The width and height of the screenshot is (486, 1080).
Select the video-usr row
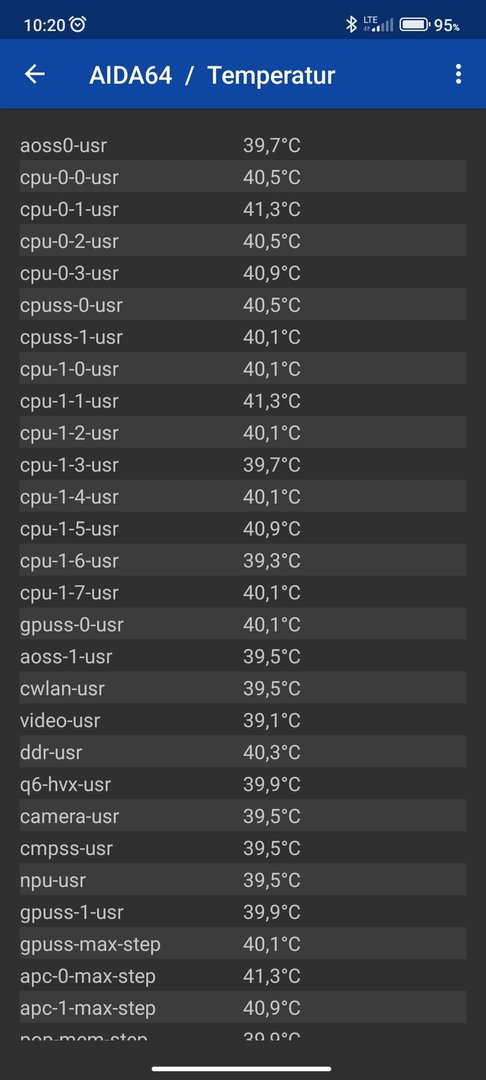coord(243,720)
